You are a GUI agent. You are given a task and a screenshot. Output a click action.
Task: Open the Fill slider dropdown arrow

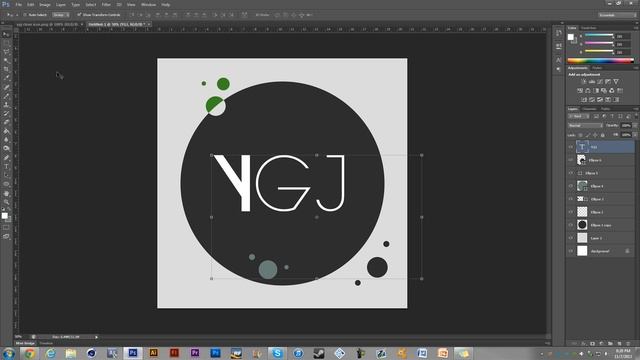[635, 135]
